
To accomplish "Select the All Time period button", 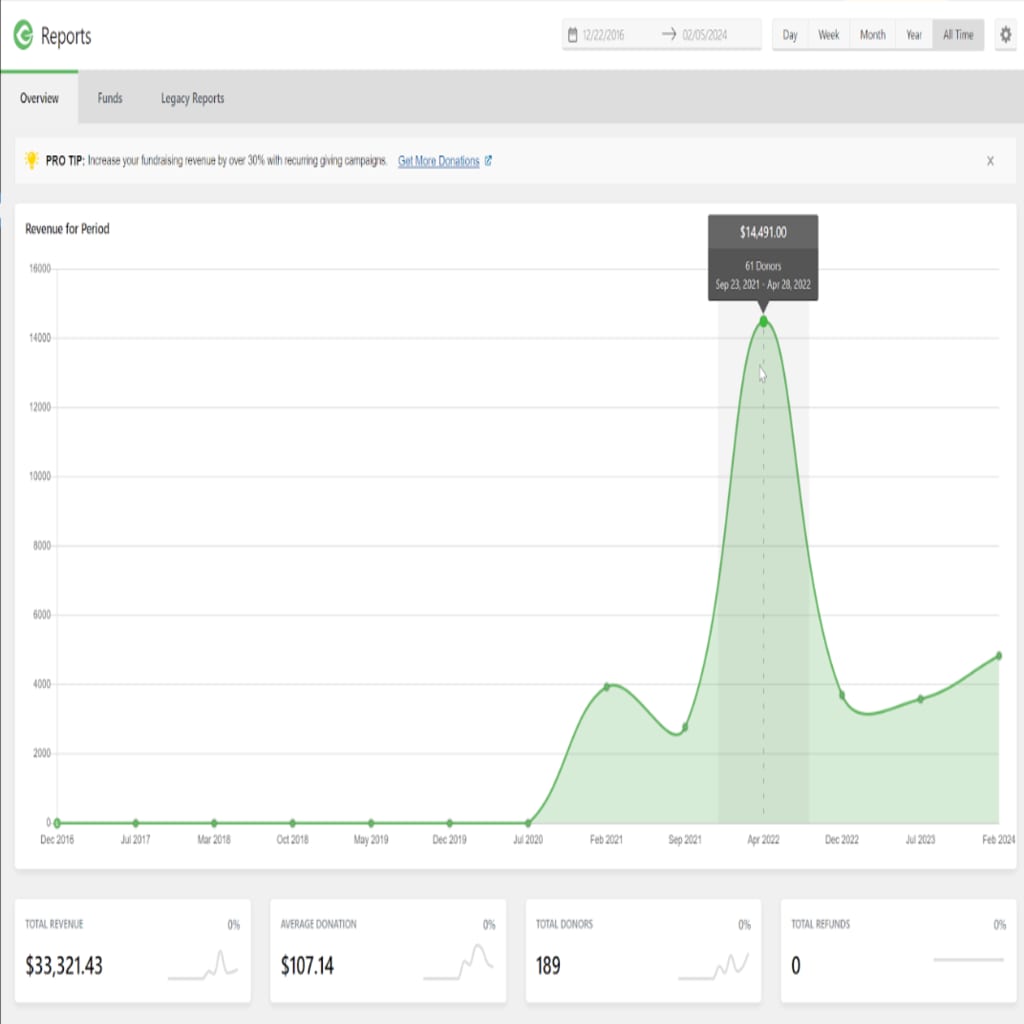I will click(x=958, y=35).
